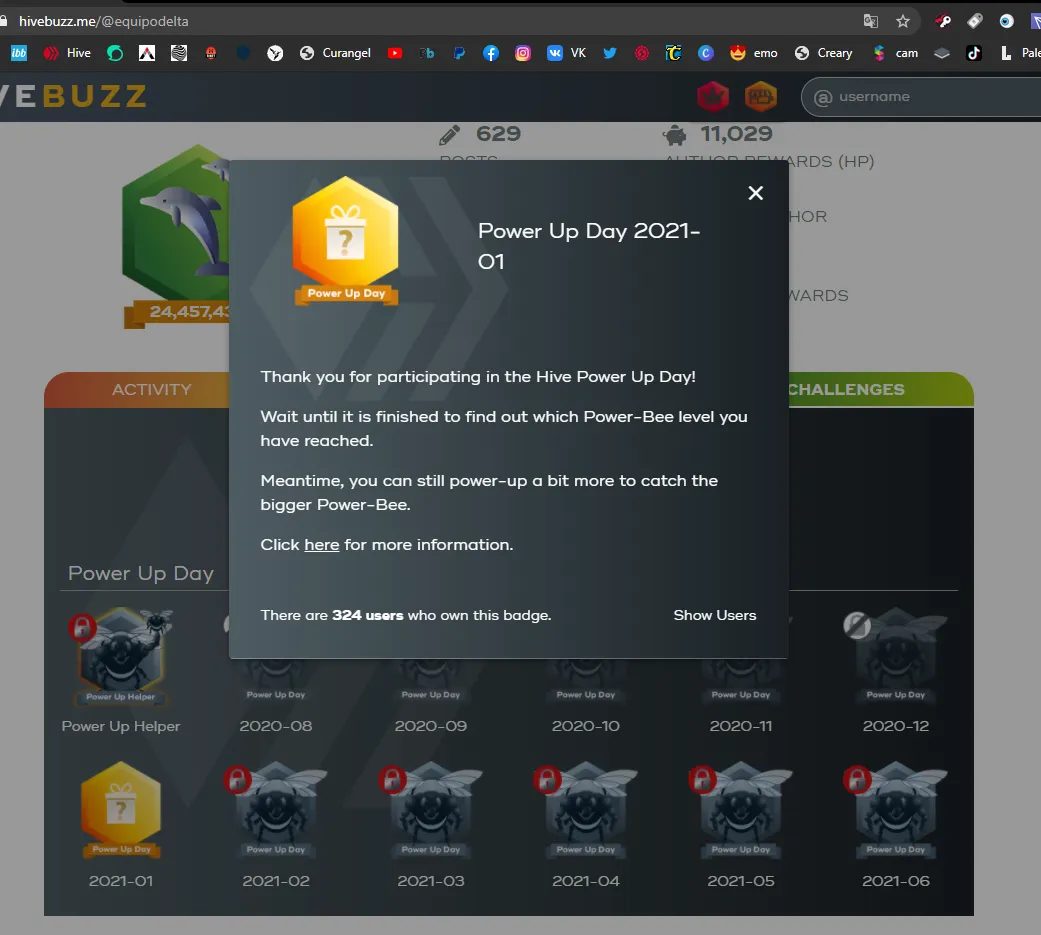This screenshot has height=935, width=1041.
Task: Open the Twitter bookmark
Action: pyautogui.click(x=609, y=53)
